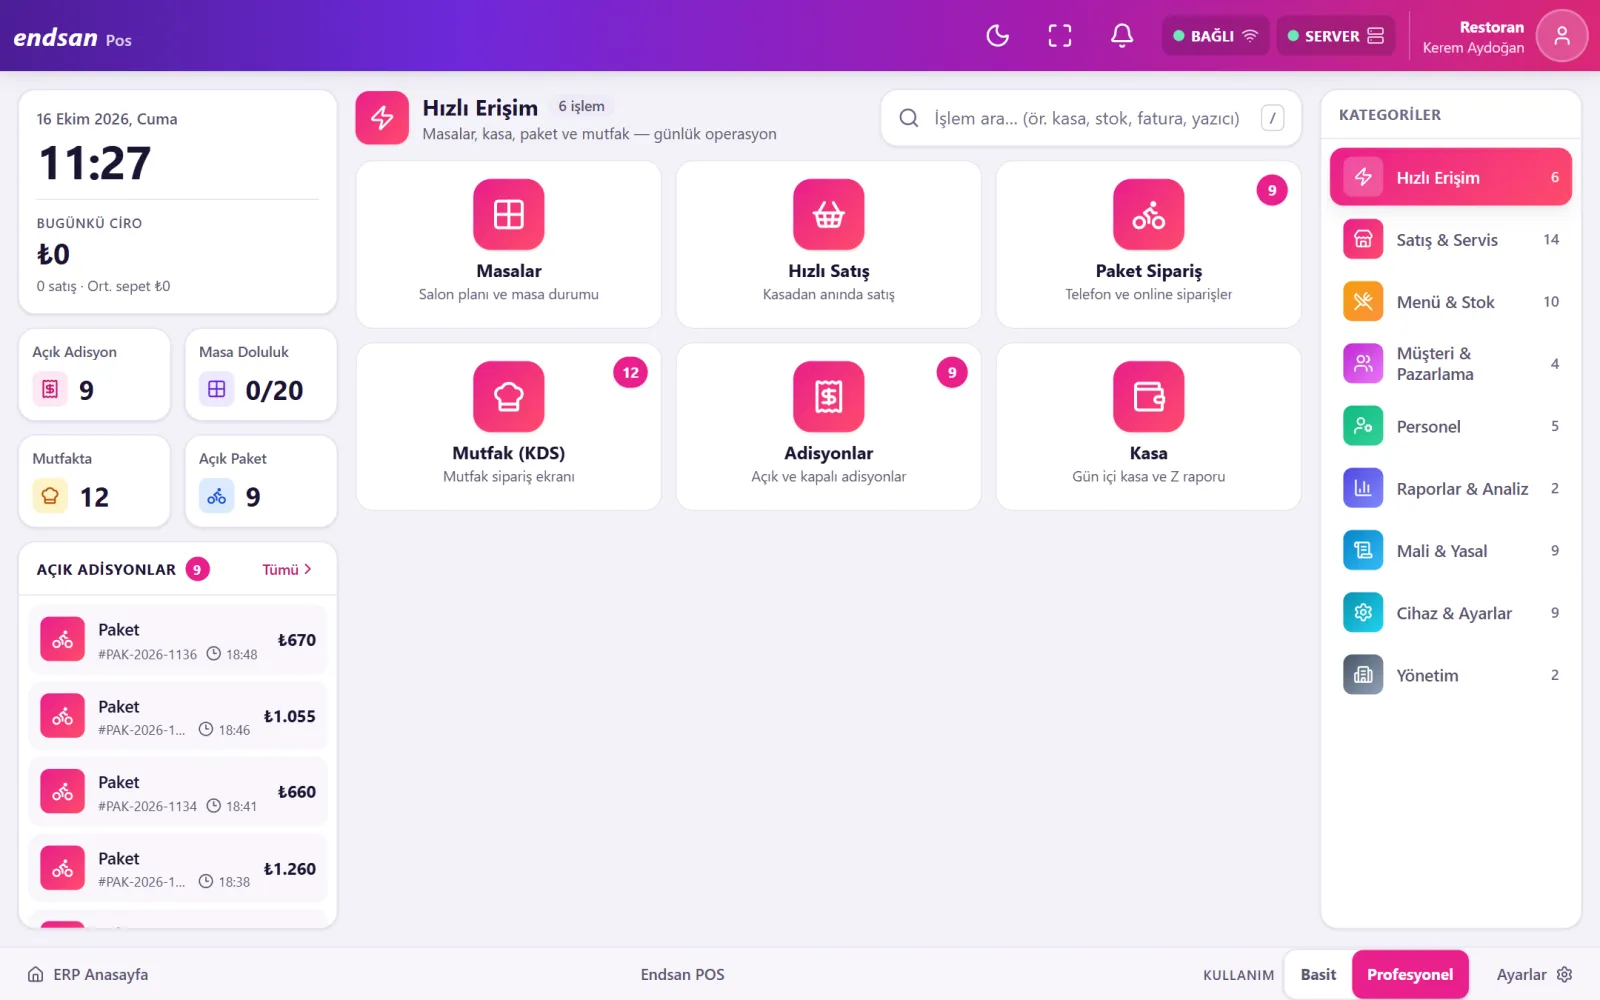Screen dimensions: 1600x1000
Task: Expand all open bills via Tümü
Action: (x=287, y=569)
